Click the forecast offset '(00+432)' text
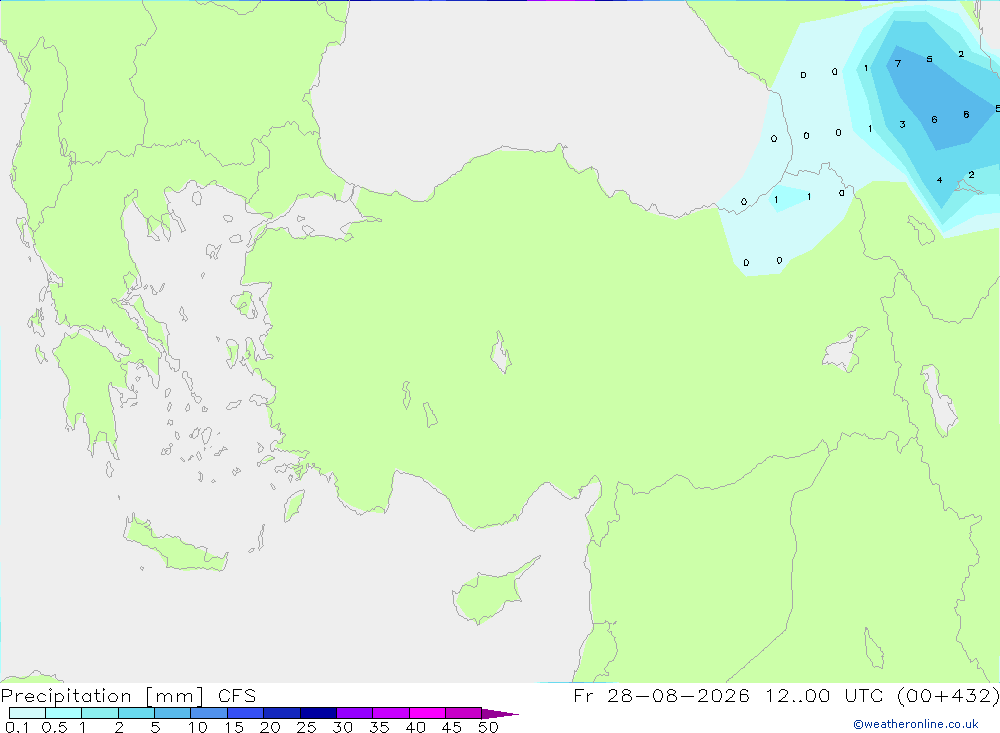 pyautogui.click(x=948, y=695)
